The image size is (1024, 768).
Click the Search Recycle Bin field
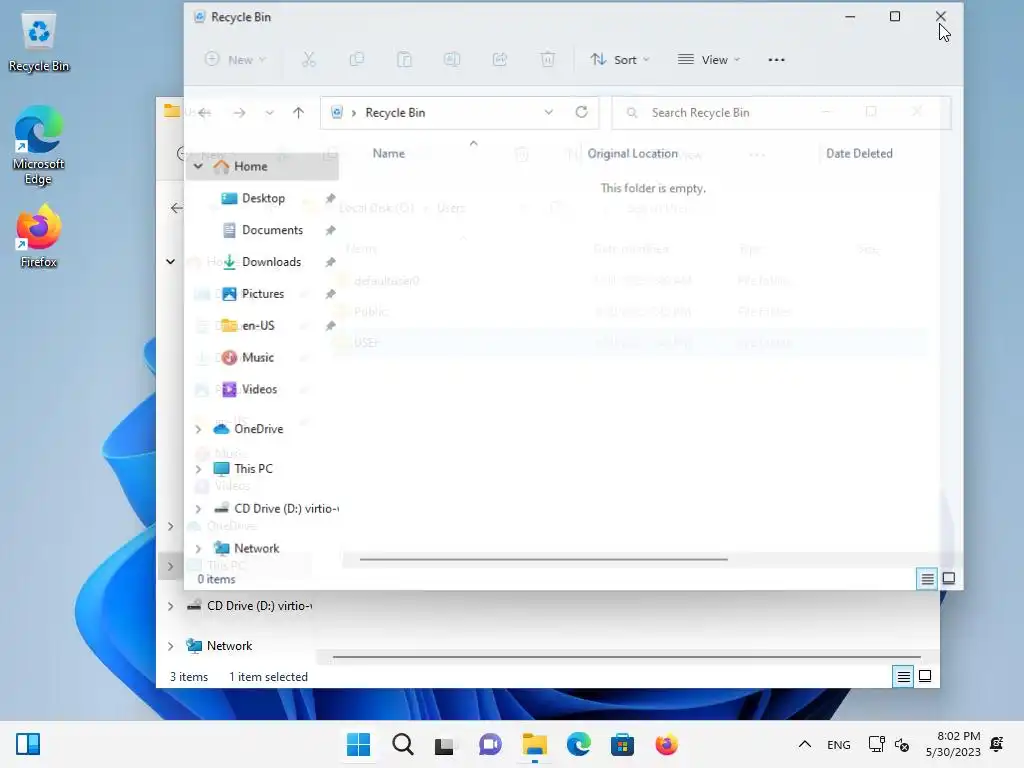[780, 112]
